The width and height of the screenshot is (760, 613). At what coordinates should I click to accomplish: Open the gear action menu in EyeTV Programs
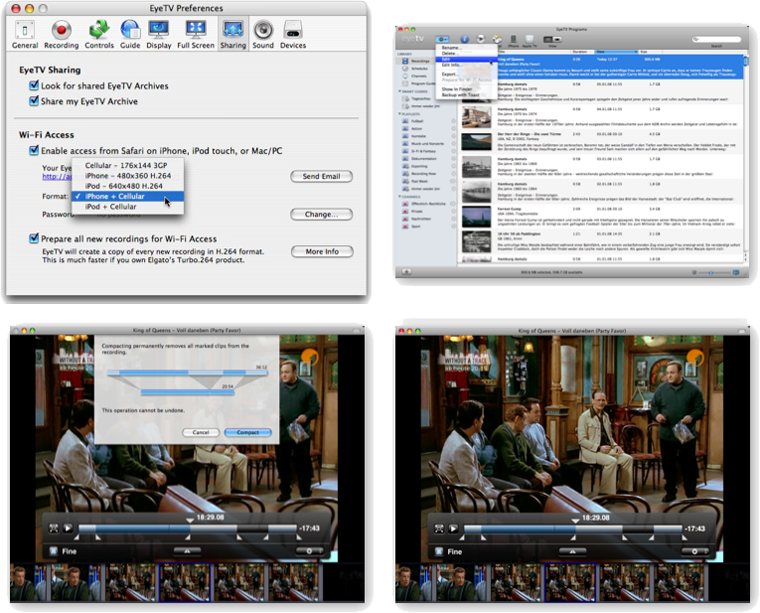pyautogui.click(x=442, y=39)
